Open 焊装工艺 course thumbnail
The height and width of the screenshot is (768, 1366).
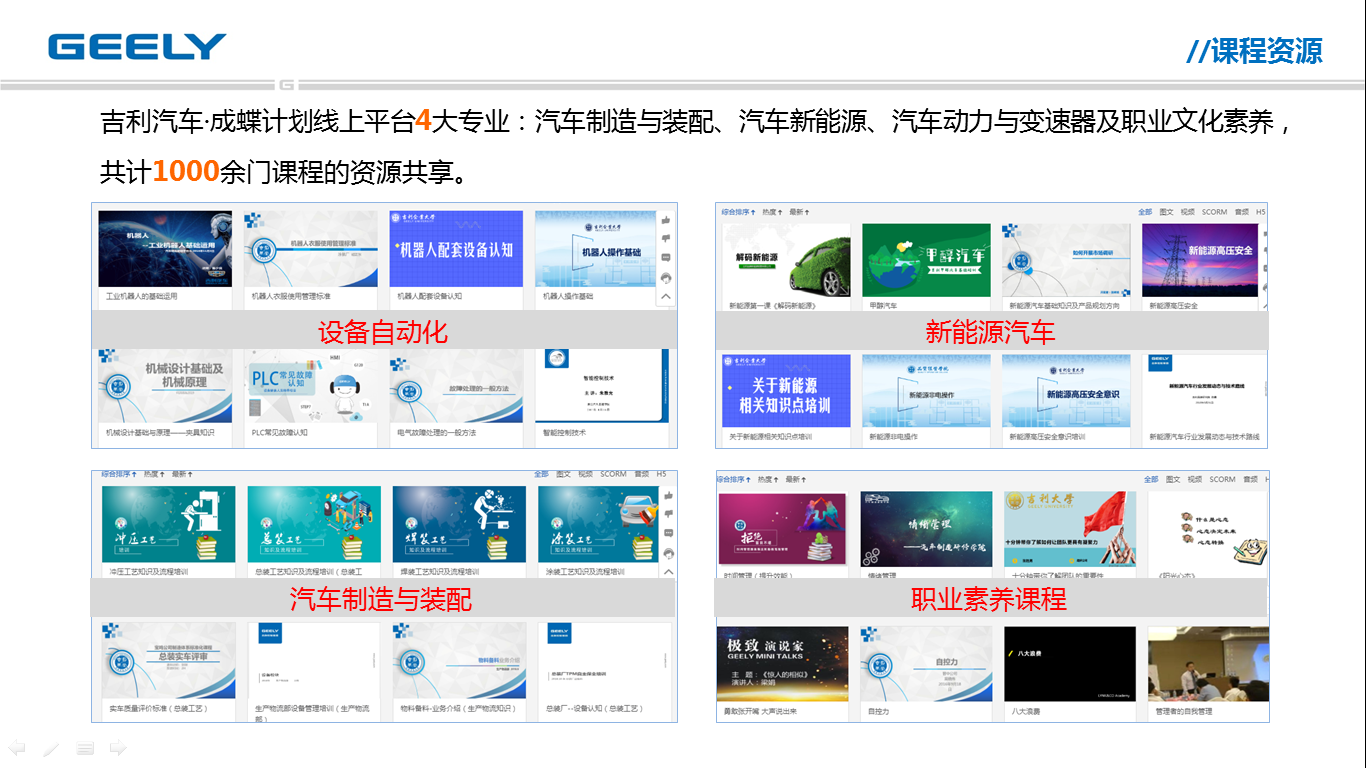(x=459, y=524)
